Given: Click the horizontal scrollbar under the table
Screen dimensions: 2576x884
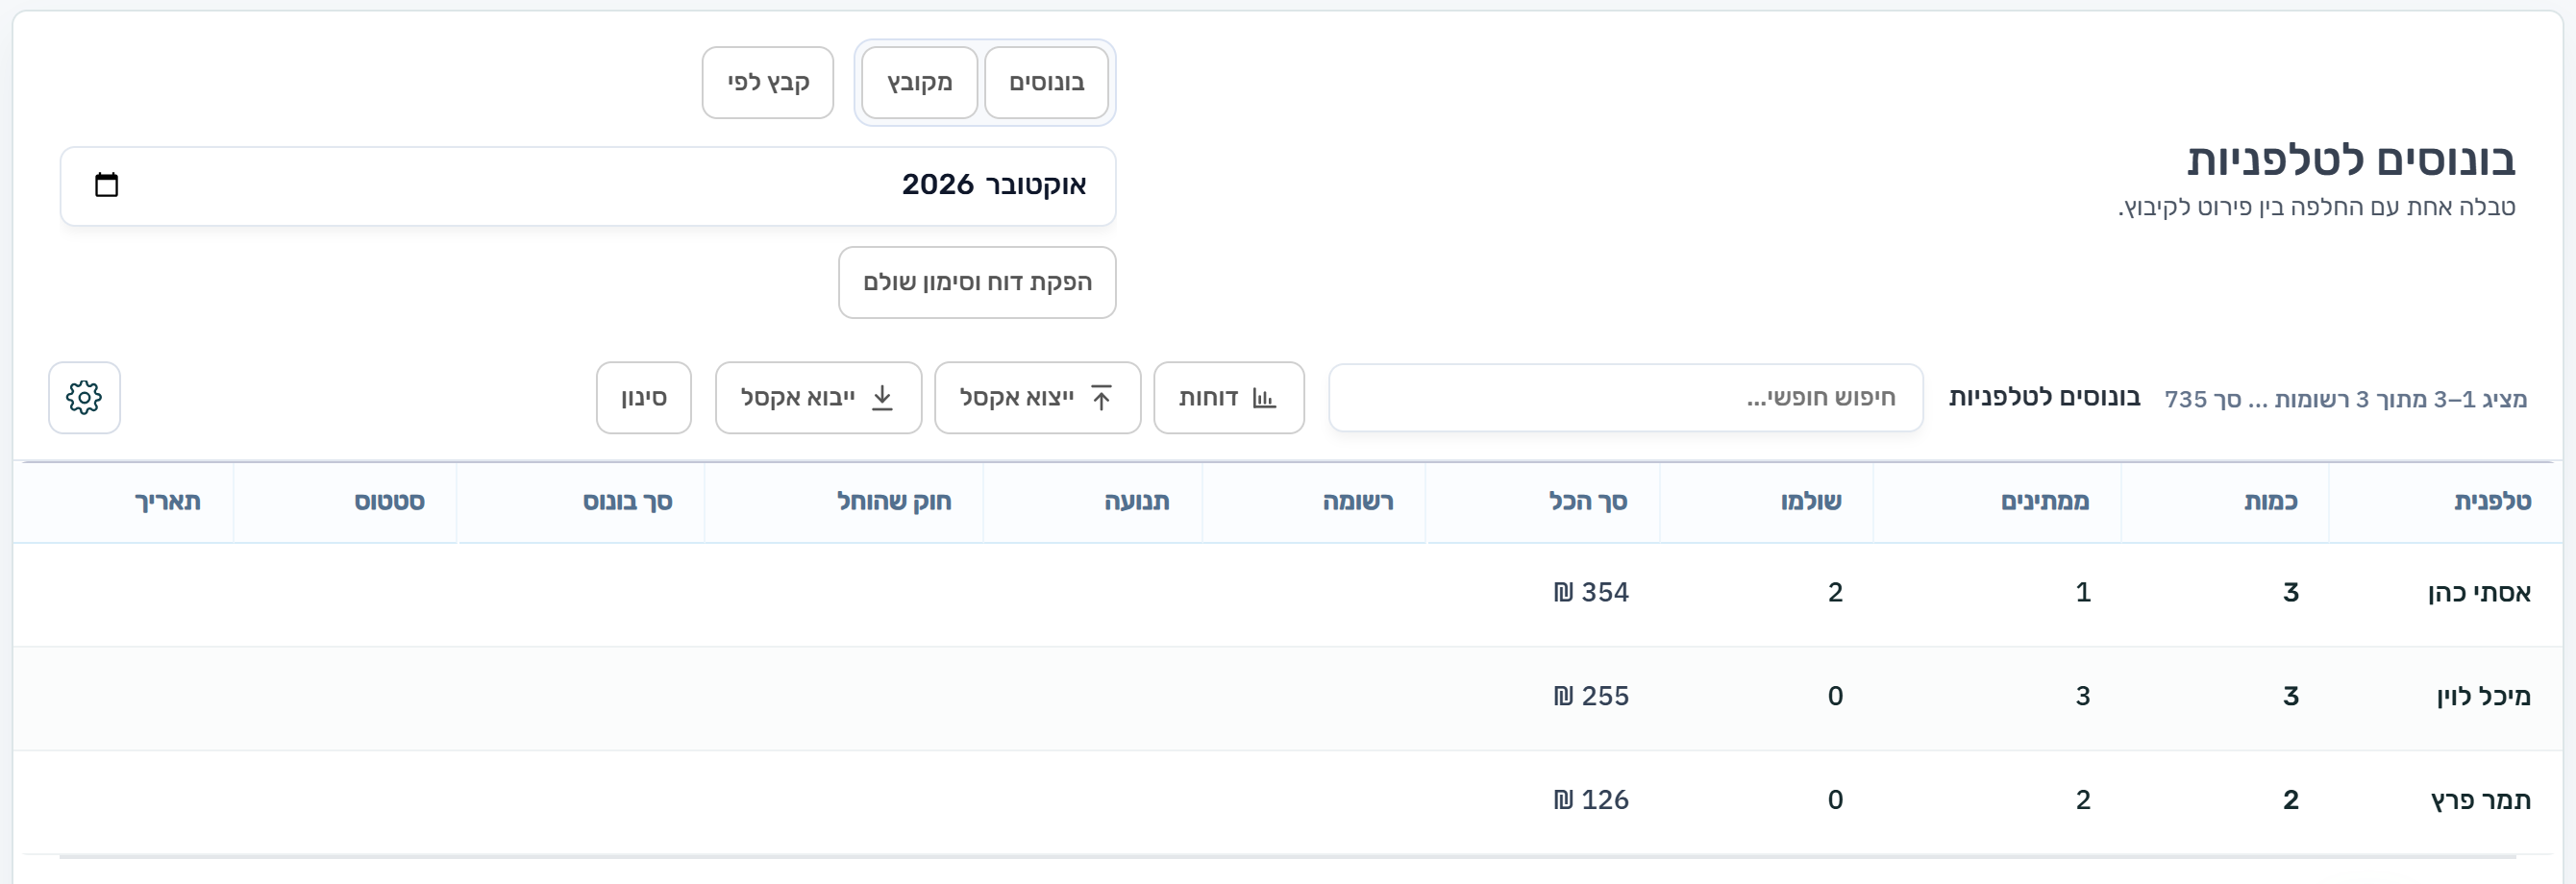Looking at the screenshot, I should 1287,856.
